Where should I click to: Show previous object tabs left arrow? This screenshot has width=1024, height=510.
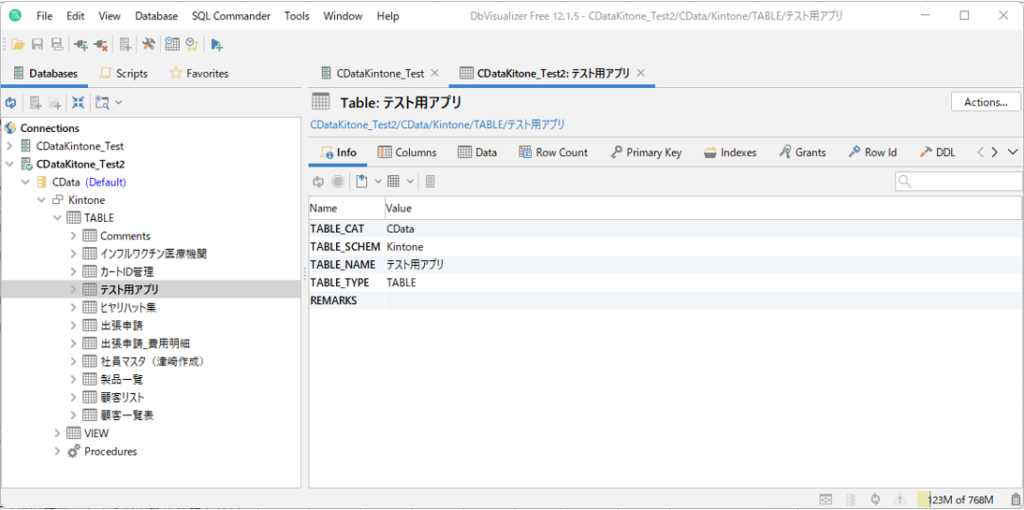[980, 152]
